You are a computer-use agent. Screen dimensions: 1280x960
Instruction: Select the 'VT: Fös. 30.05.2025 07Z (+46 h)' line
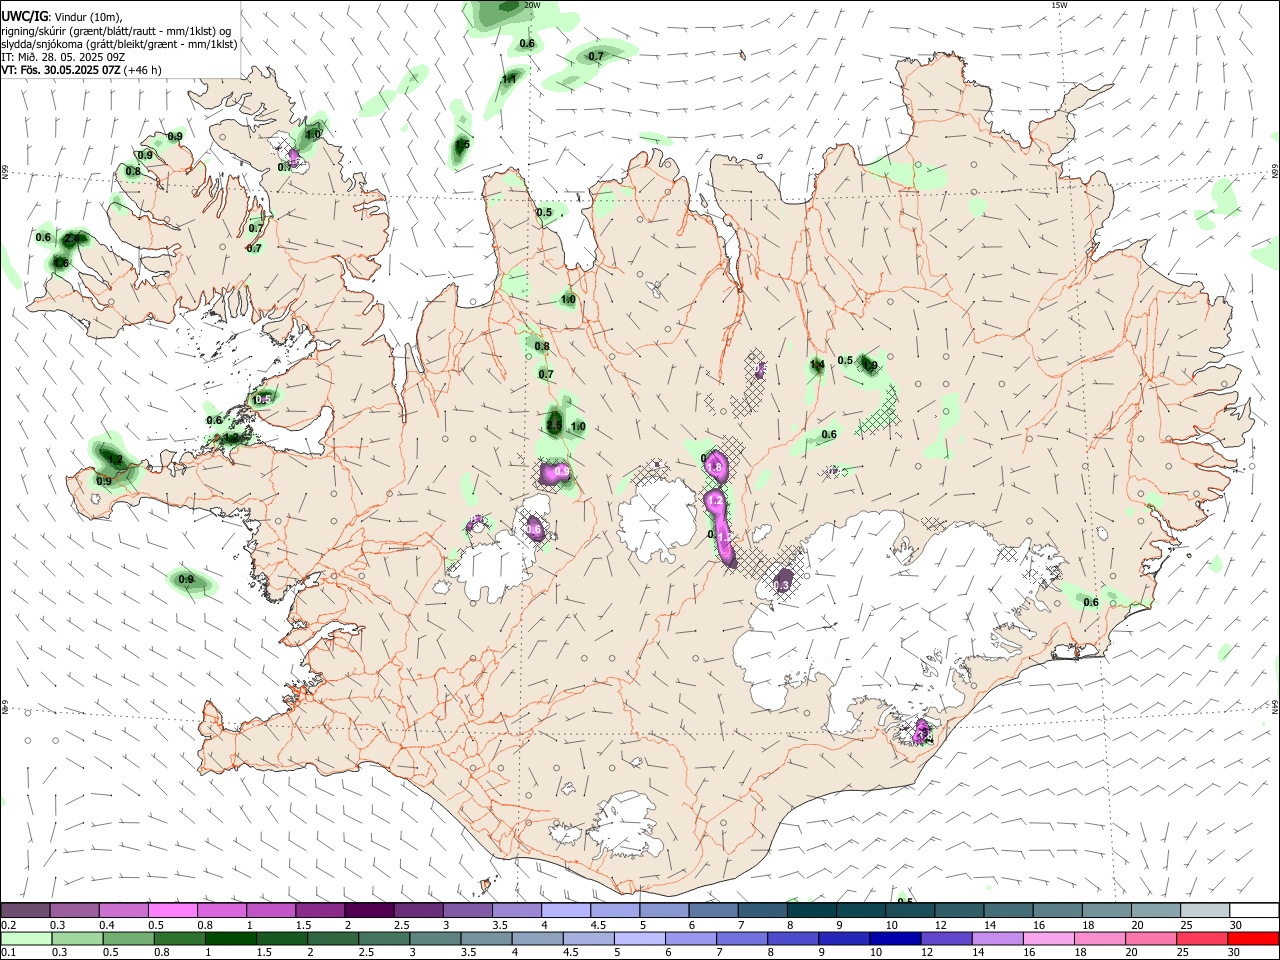[81, 70]
